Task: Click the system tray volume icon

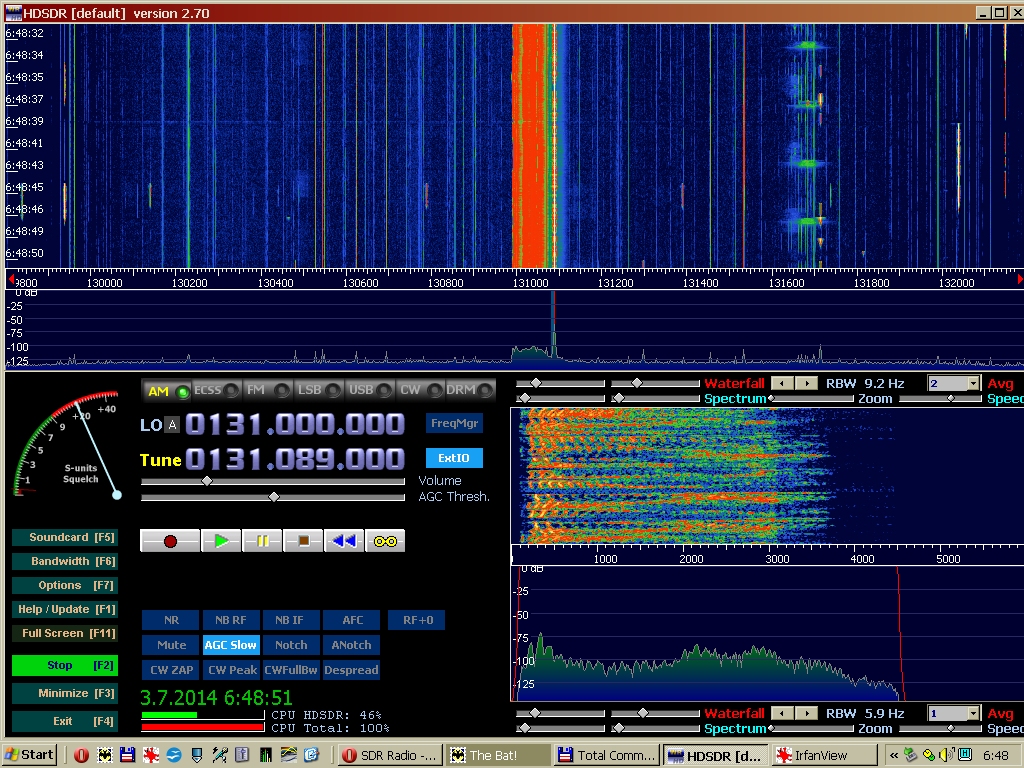Action: (945, 756)
